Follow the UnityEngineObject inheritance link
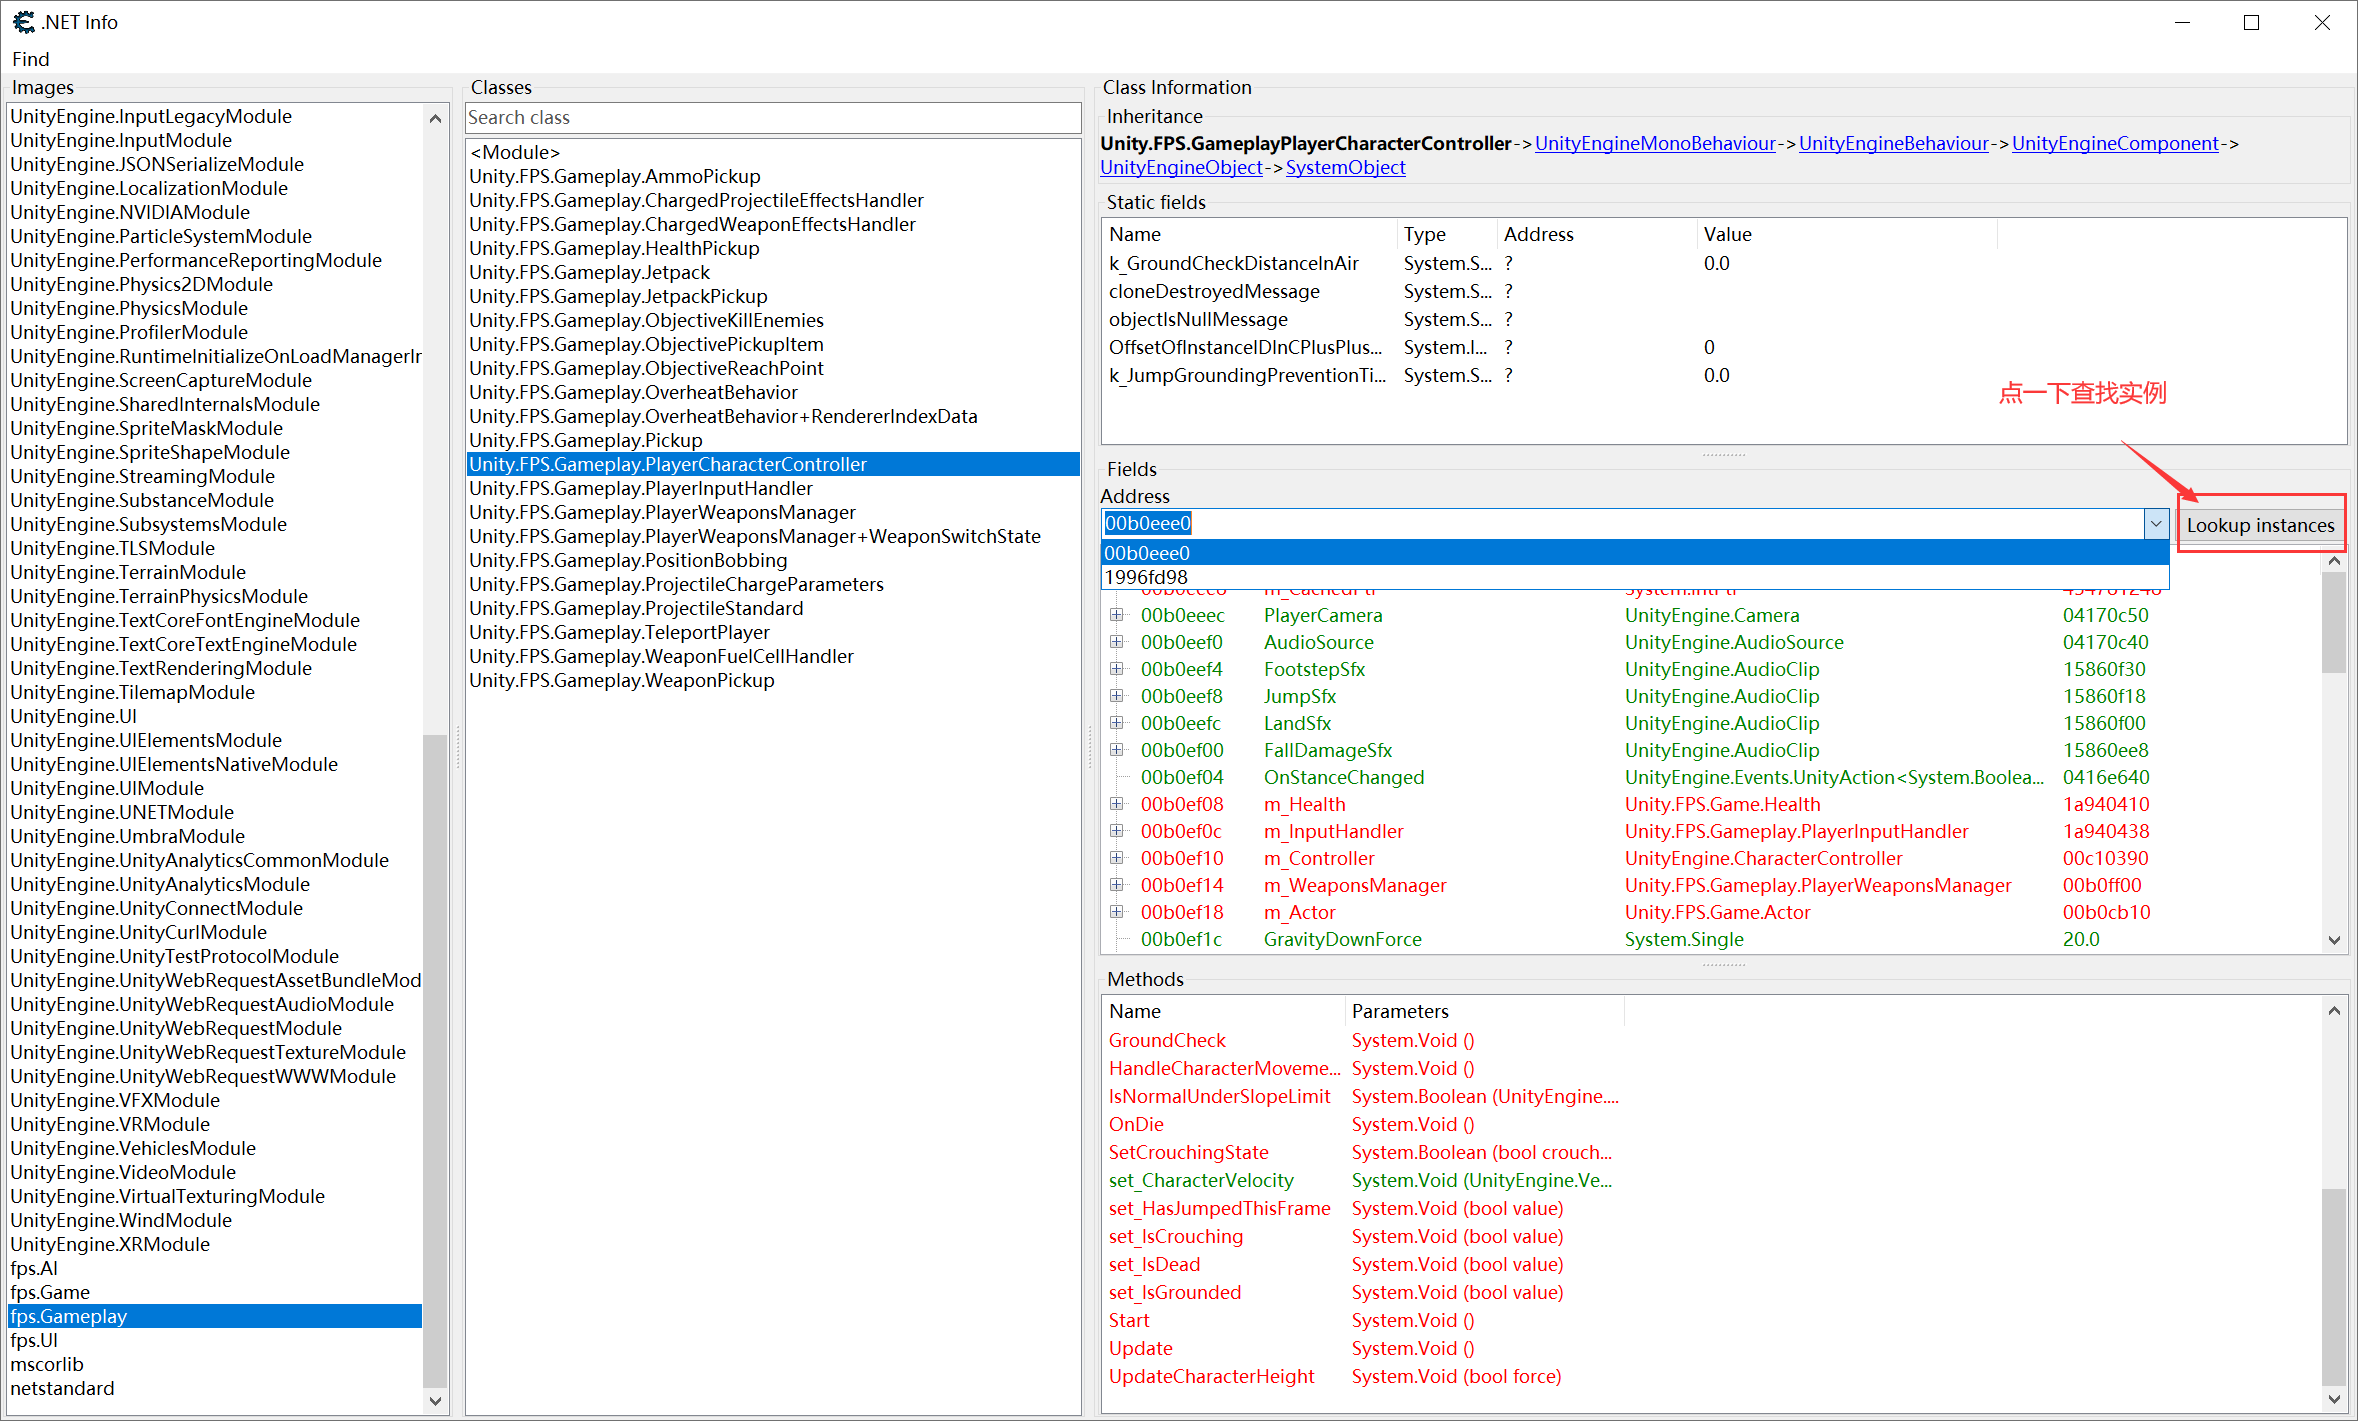This screenshot has height=1421, width=2358. pyautogui.click(x=1181, y=167)
